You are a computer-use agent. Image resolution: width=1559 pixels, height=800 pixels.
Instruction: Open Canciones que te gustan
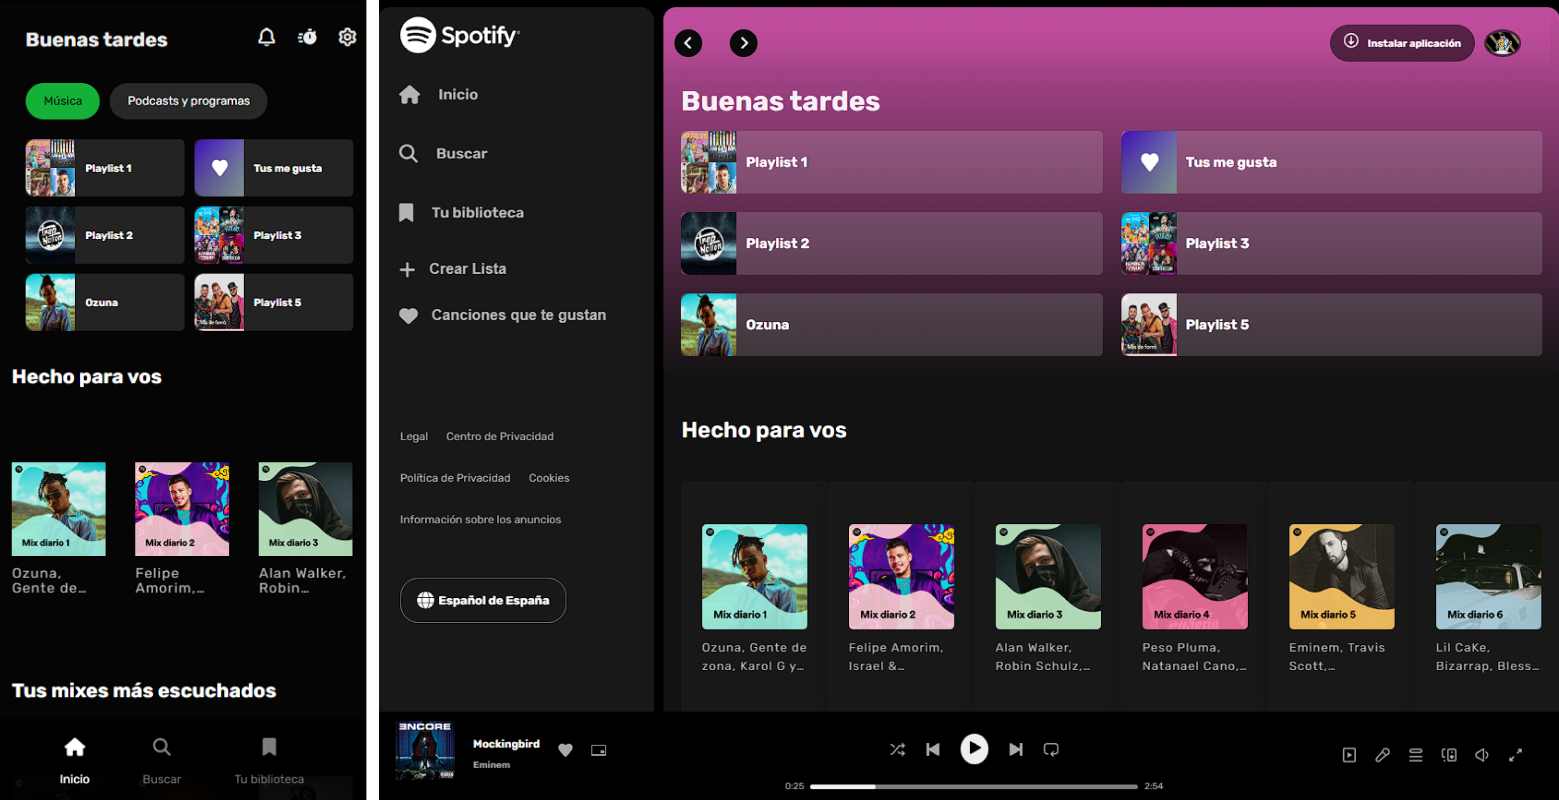[x=503, y=315]
